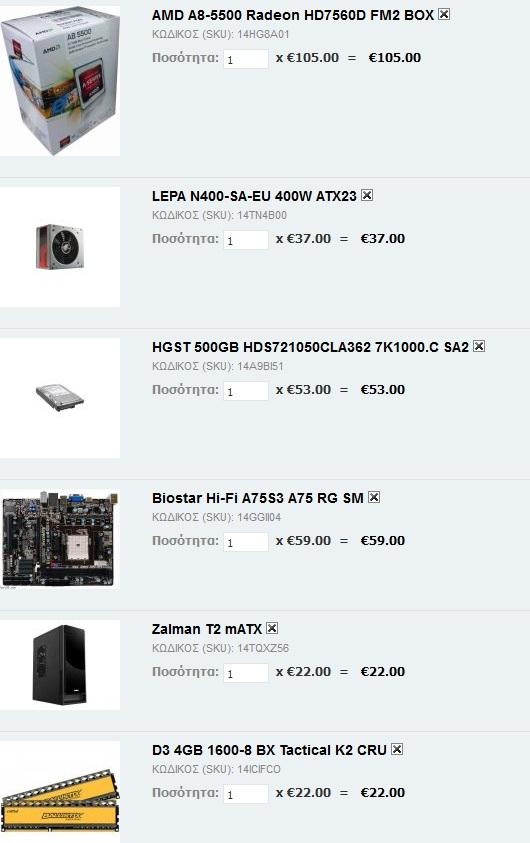This screenshot has width=530, height=843.
Task: Click X icon next to Zalman T2 mATX
Action: click(272, 628)
